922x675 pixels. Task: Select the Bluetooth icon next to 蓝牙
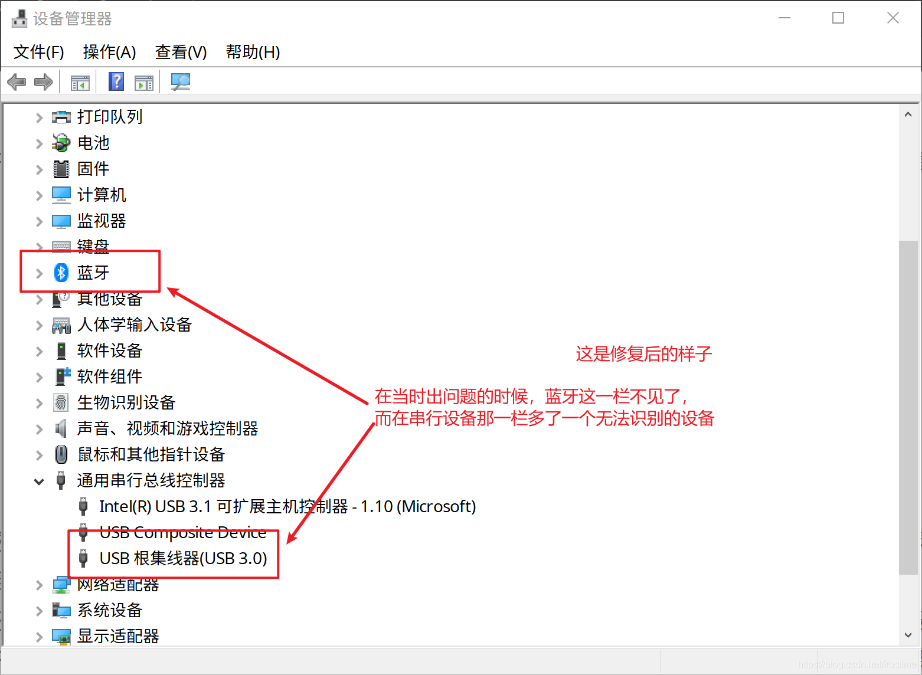click(x=62, y=272)
